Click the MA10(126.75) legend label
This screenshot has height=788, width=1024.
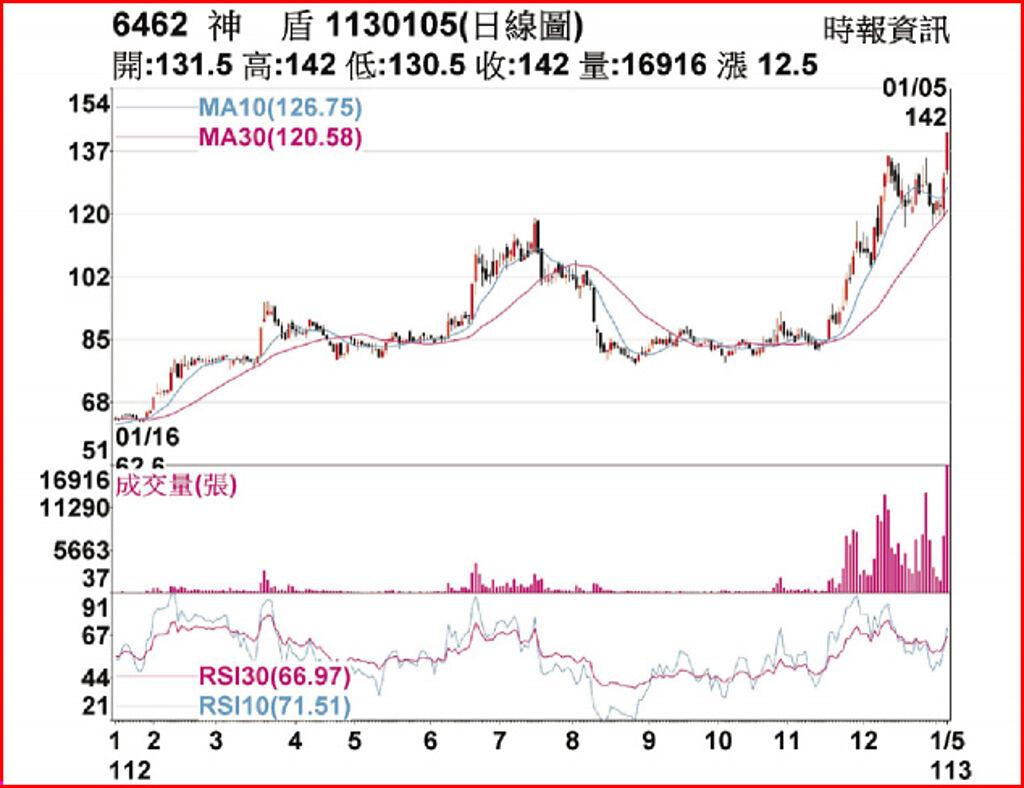click(278, 108)
